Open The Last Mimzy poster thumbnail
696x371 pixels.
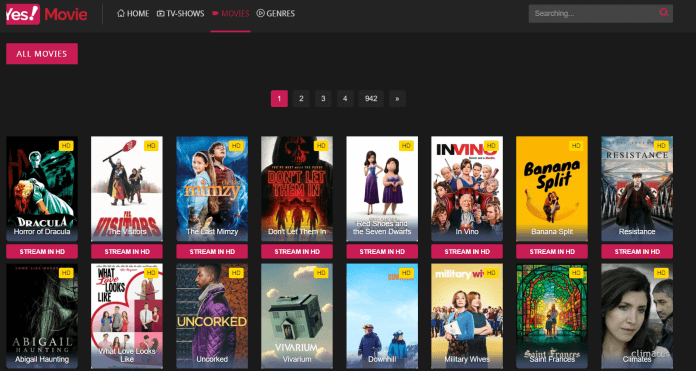point(212,189)
